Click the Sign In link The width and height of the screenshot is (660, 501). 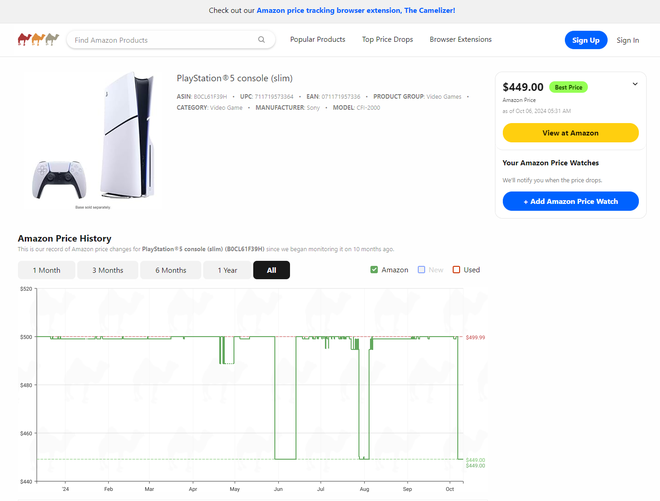point(628,40)
